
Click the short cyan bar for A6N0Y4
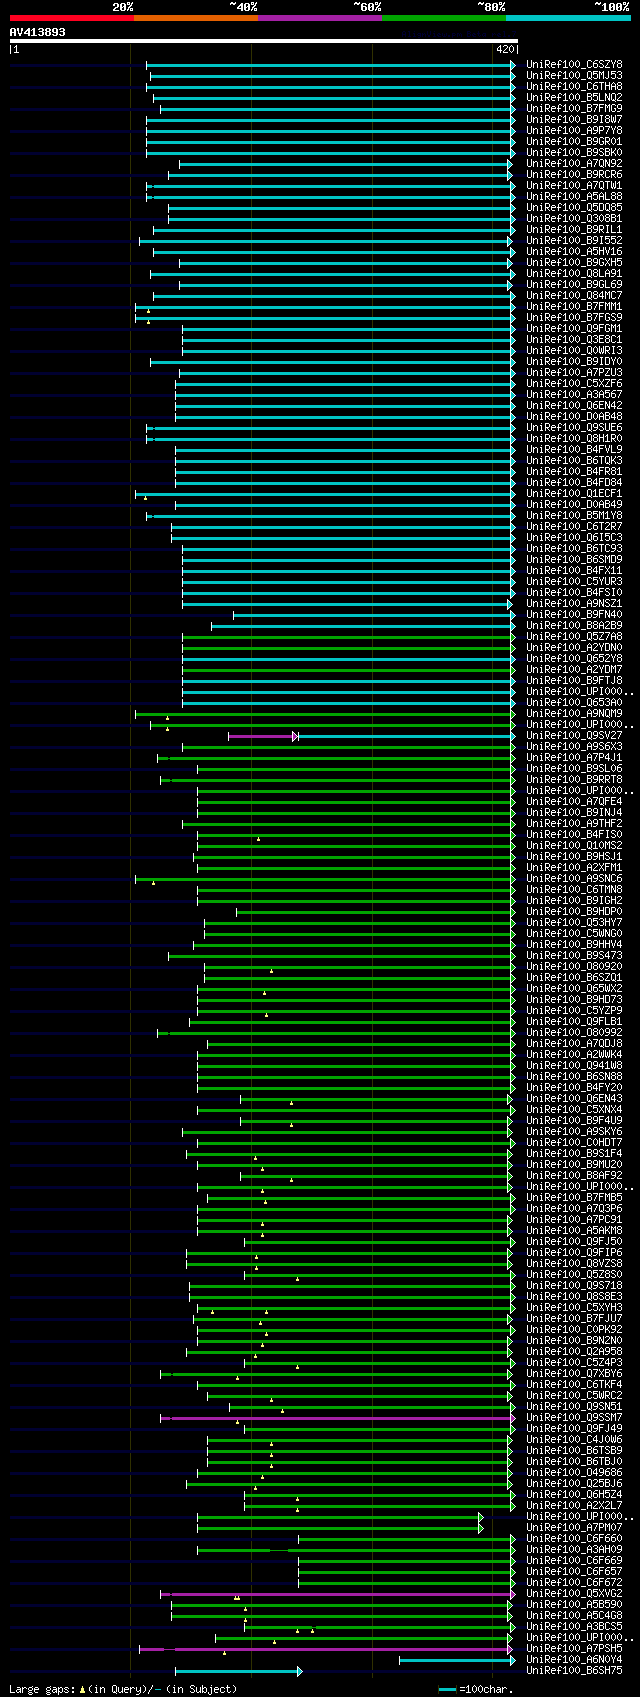tap(456, 1660)
